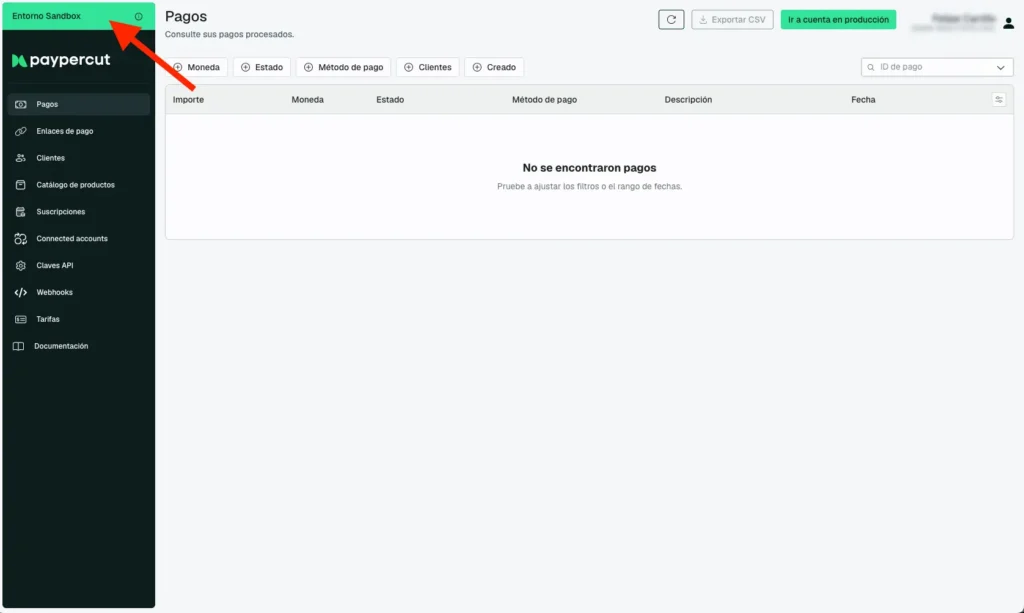Click the info icon beside Entorno Sandbox
This screenshot has height=613, width=1024.
point(138,16)
